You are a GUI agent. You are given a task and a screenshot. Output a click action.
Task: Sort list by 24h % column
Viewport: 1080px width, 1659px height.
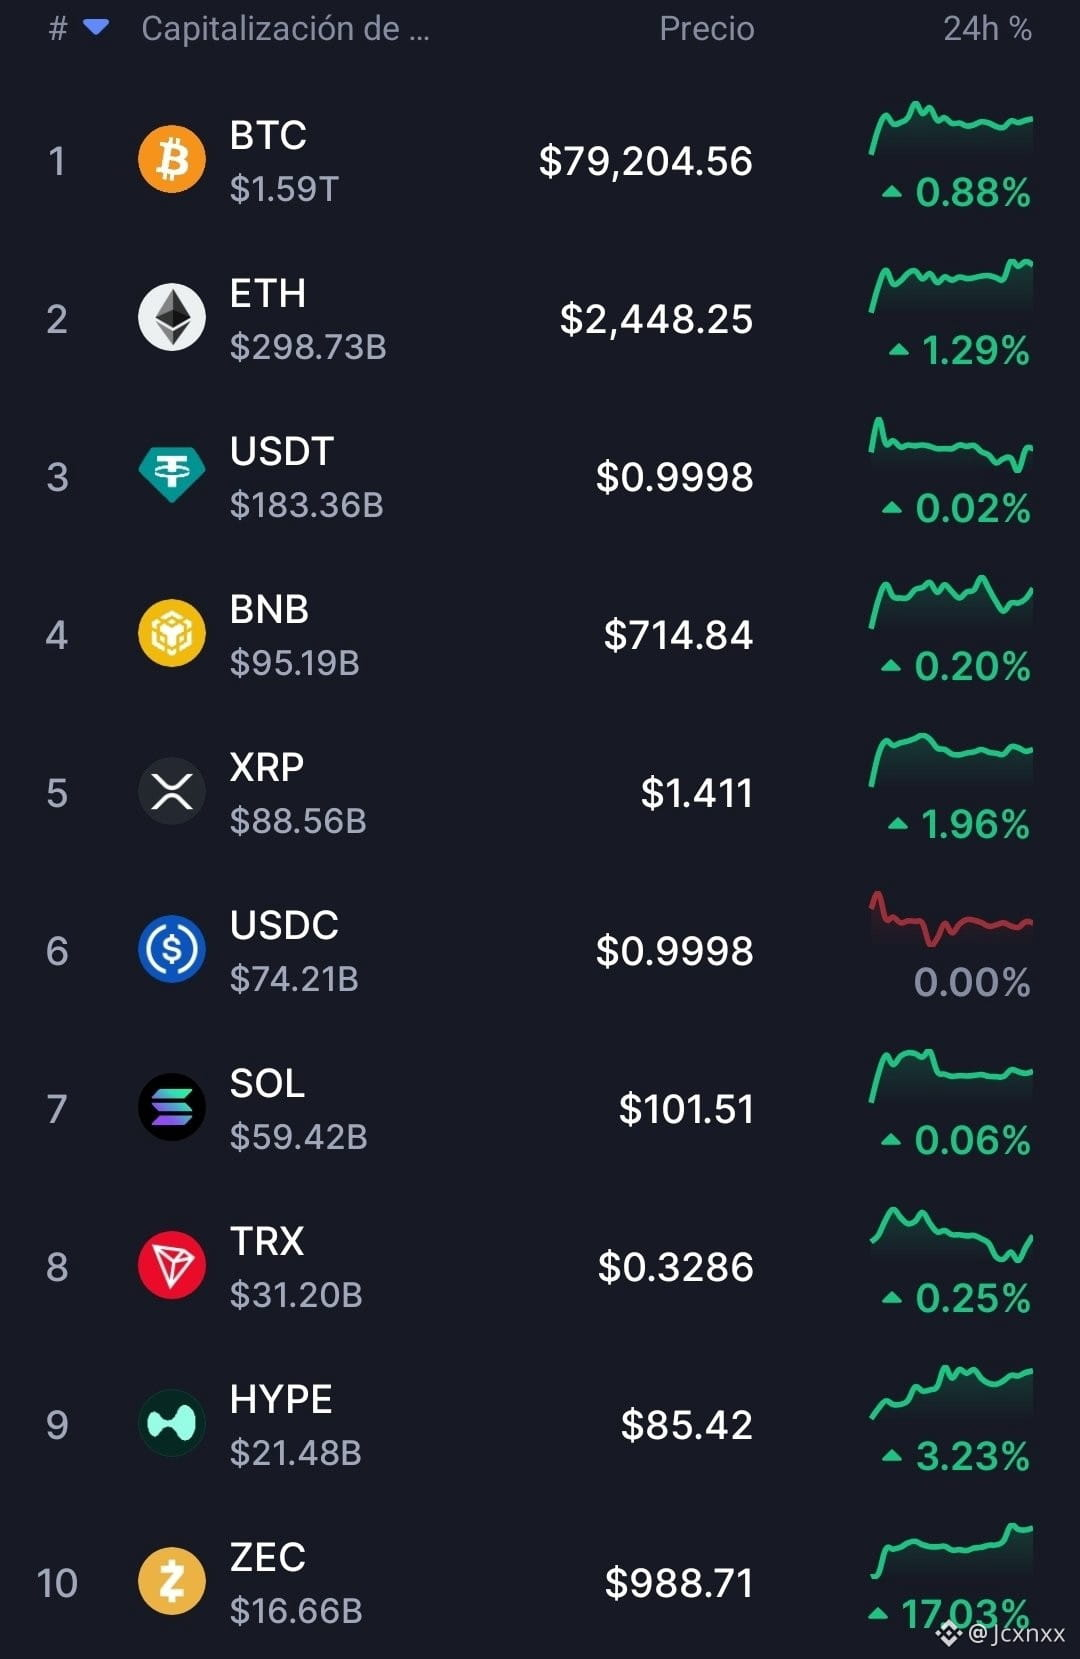point(987,28)
